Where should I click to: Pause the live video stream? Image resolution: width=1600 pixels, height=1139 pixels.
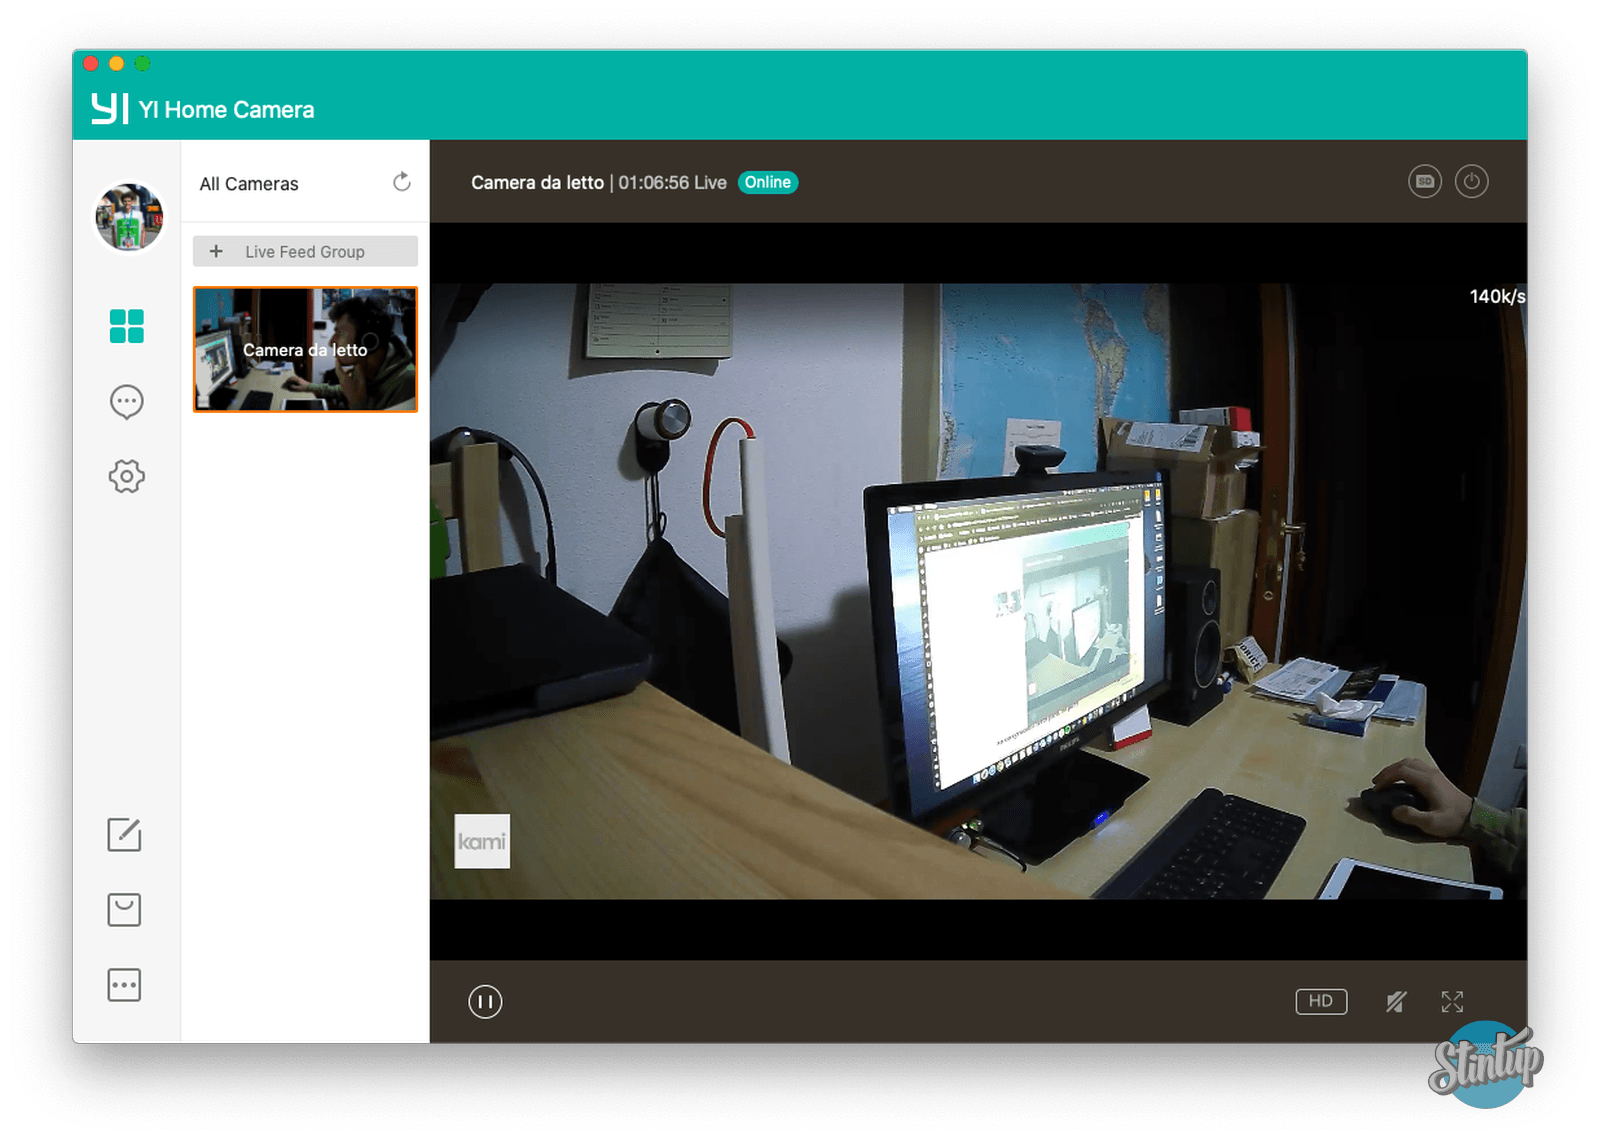click(x=485, y=1001)
